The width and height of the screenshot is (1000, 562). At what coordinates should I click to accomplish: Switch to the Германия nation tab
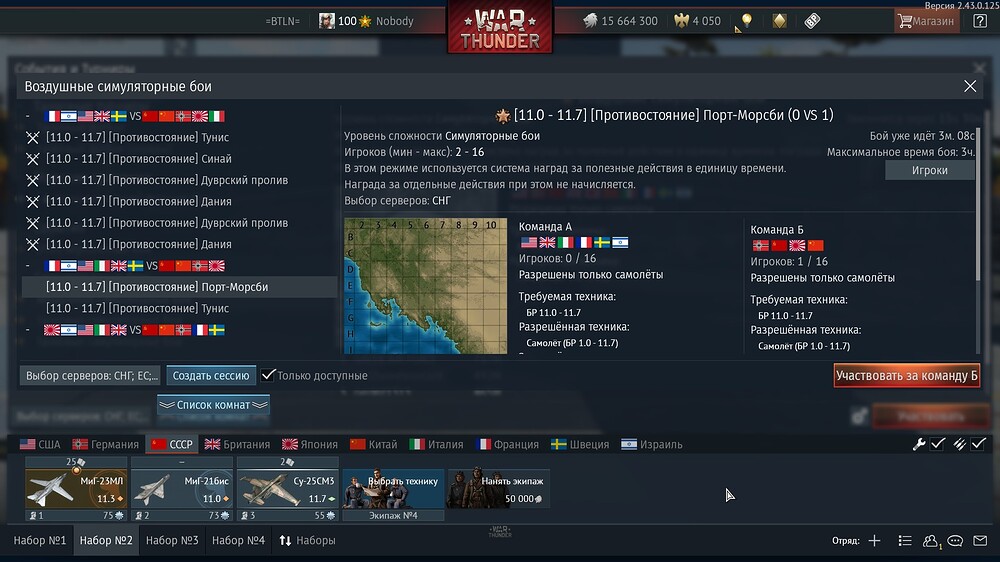tap(105, 444)
